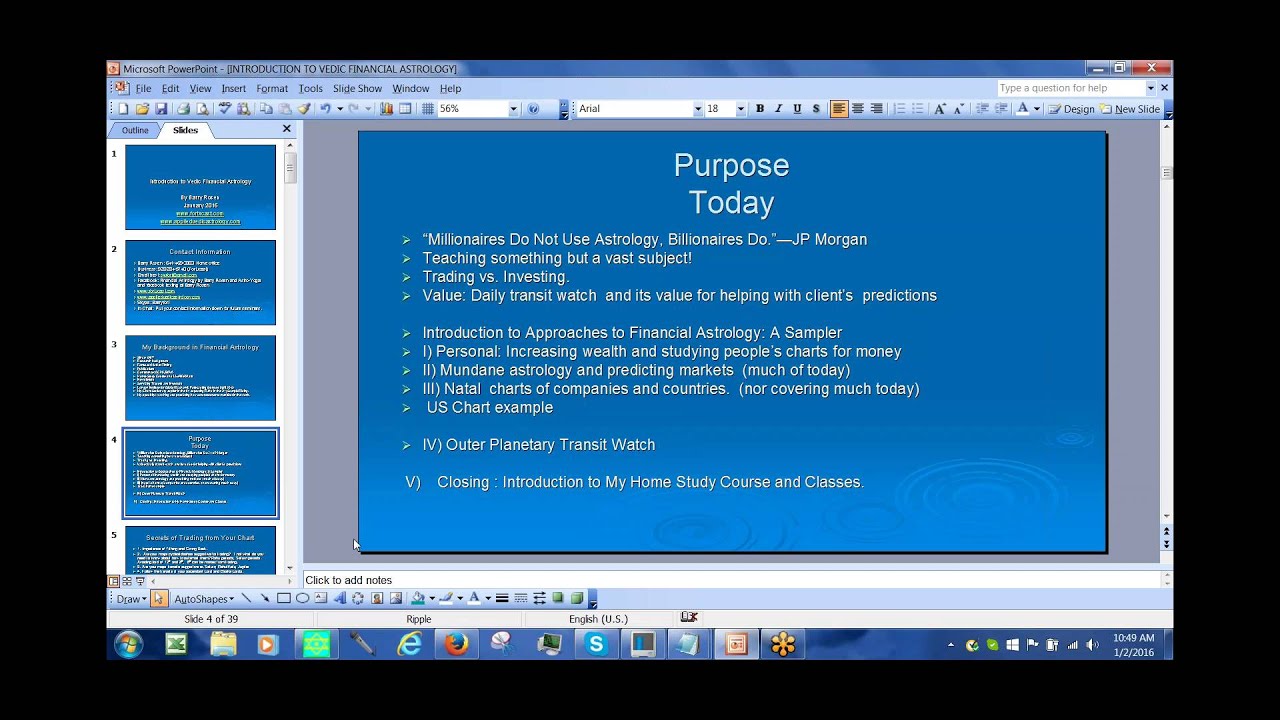Switch to Slide Sorter View
The height and width of the screenshot is (720, 1280).
[126, 581]
